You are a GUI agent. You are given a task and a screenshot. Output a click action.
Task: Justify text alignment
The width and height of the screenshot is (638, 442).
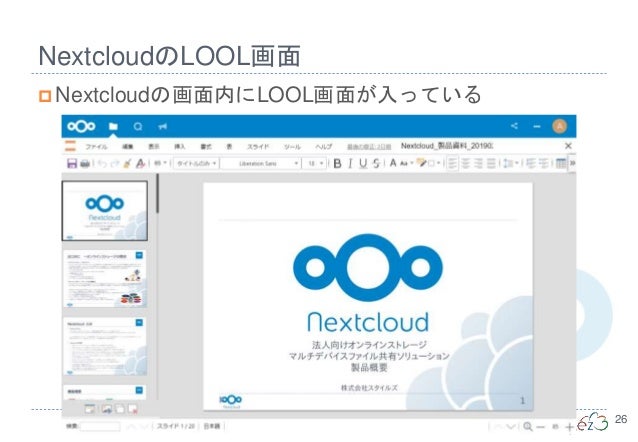point(492,163)
